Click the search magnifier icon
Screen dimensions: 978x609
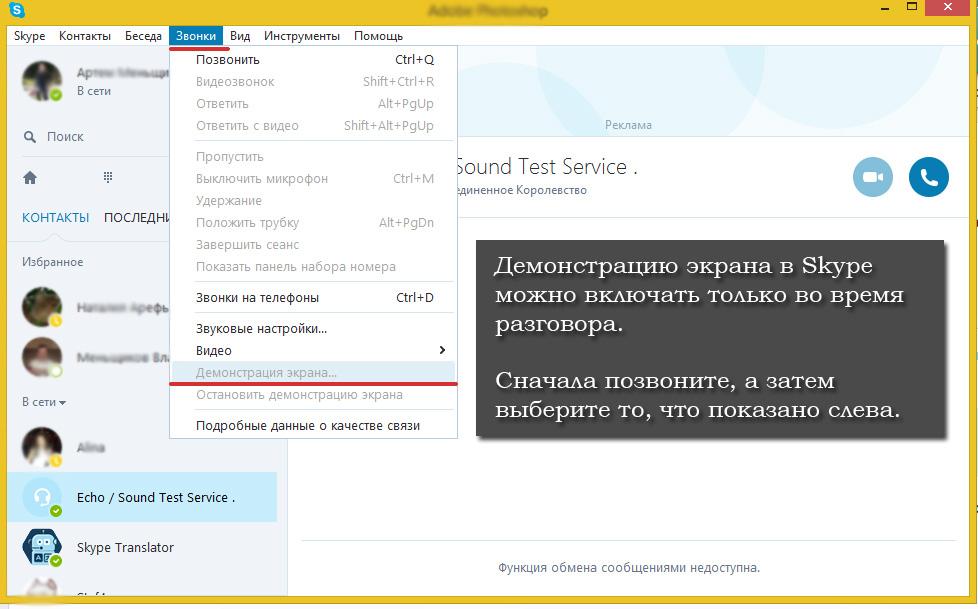tap(29, 137)
